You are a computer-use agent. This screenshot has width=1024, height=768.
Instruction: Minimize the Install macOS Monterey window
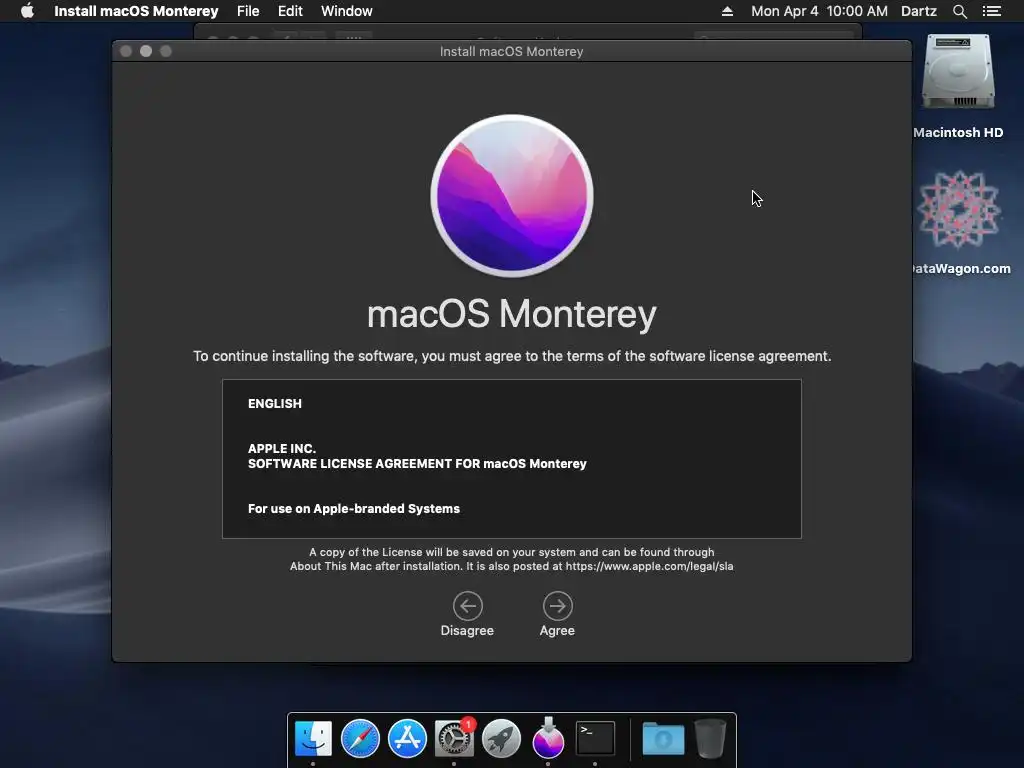(146, 51)
